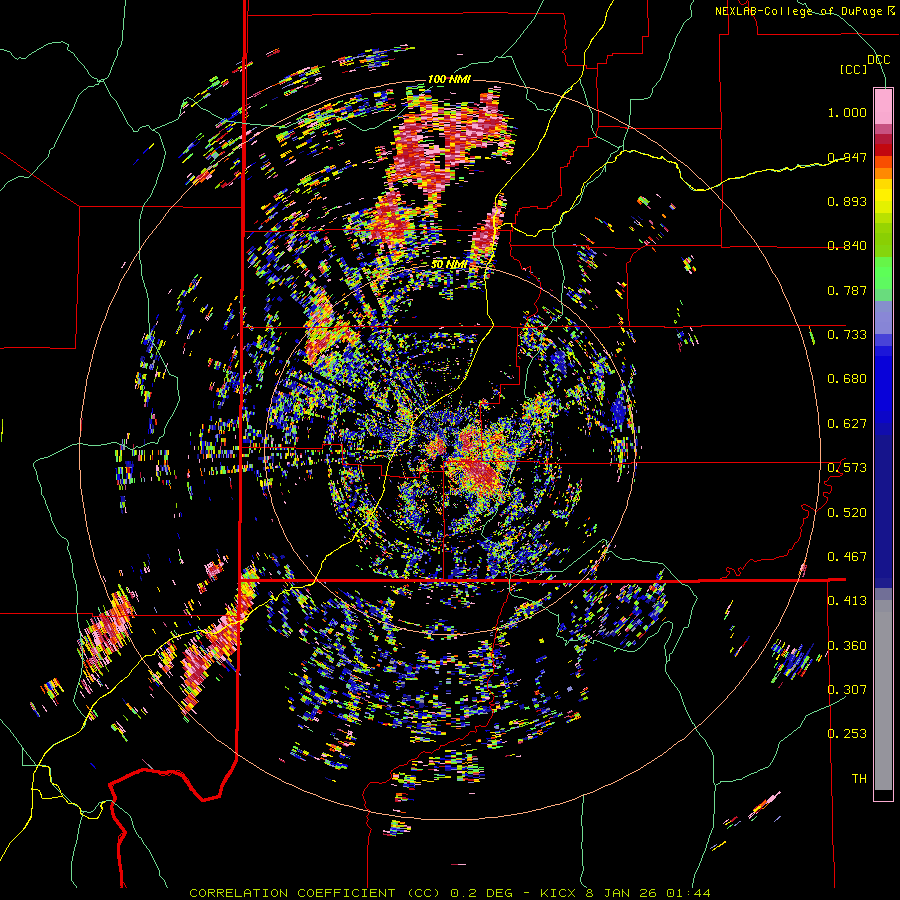
Task: Click the [CC] legend unit label
Action: click(x=853, y=69)
